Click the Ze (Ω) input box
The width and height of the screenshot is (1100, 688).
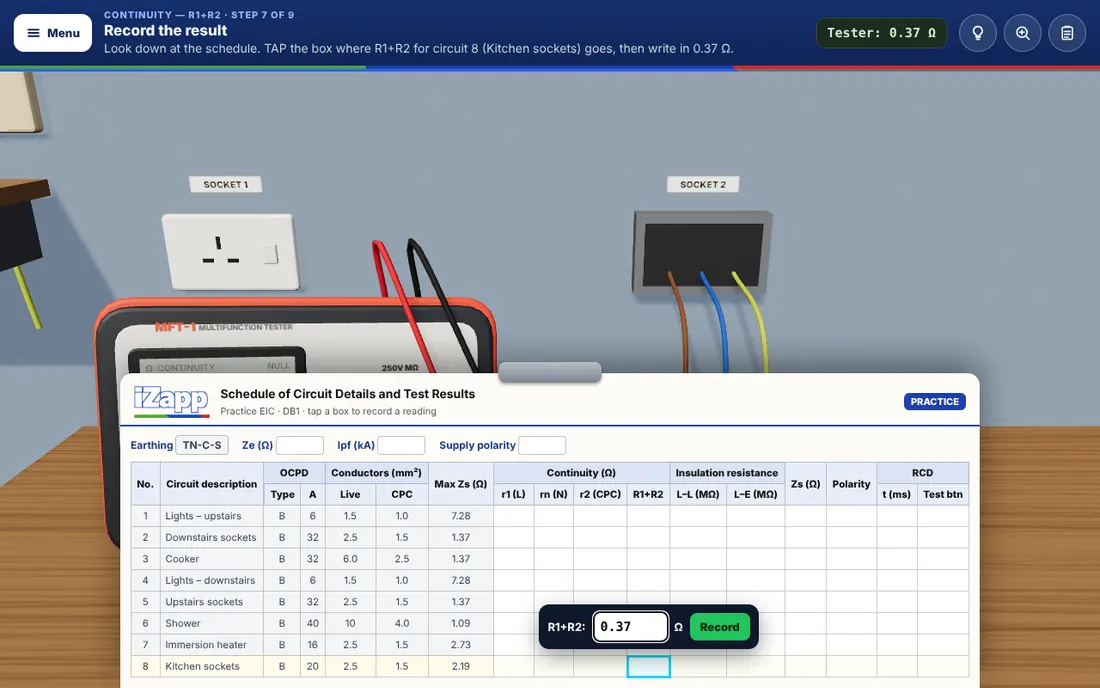click(300, 445)
